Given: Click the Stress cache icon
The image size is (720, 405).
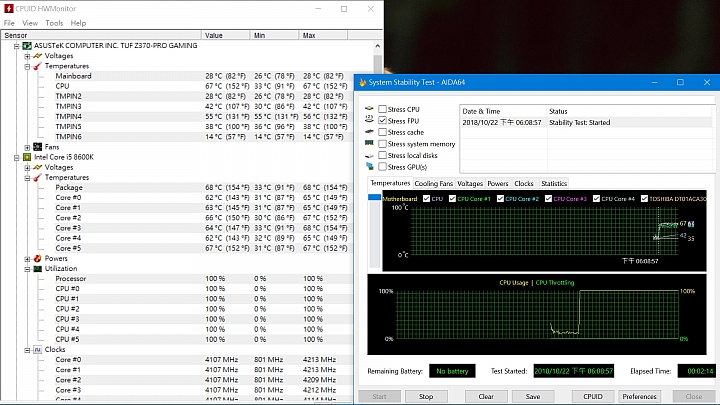Looking at the screenshot, I should 369,132.
